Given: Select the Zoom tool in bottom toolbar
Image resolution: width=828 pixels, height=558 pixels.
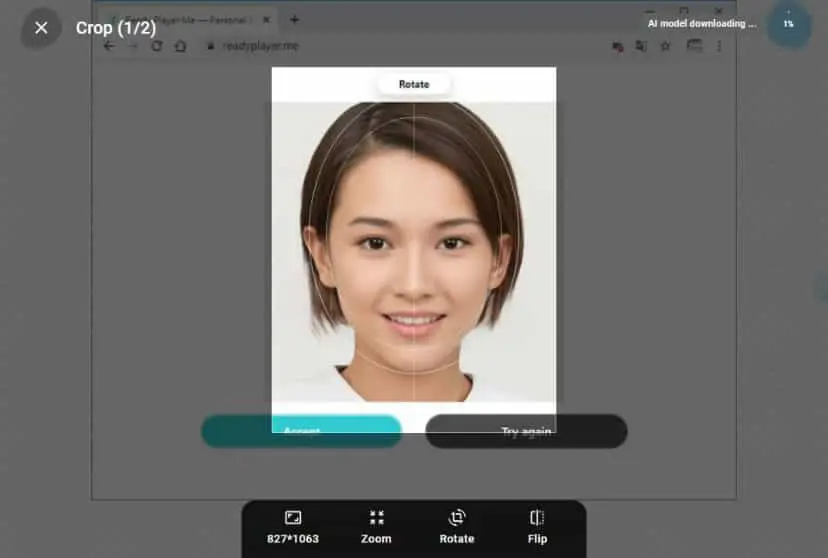Looking at the screenshot, I should pos(376,527).
